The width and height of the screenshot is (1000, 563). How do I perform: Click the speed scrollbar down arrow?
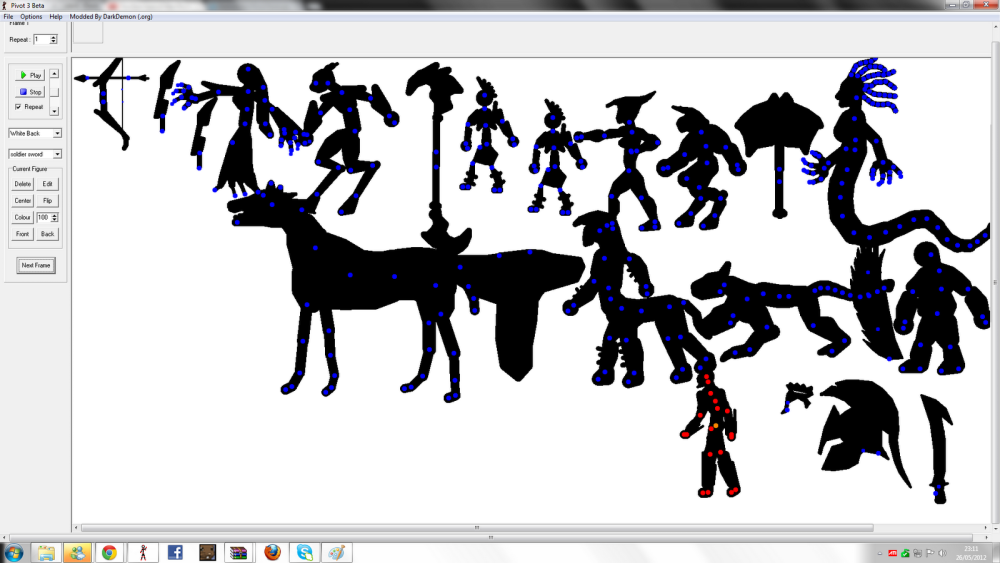click(x=54, y=111)
